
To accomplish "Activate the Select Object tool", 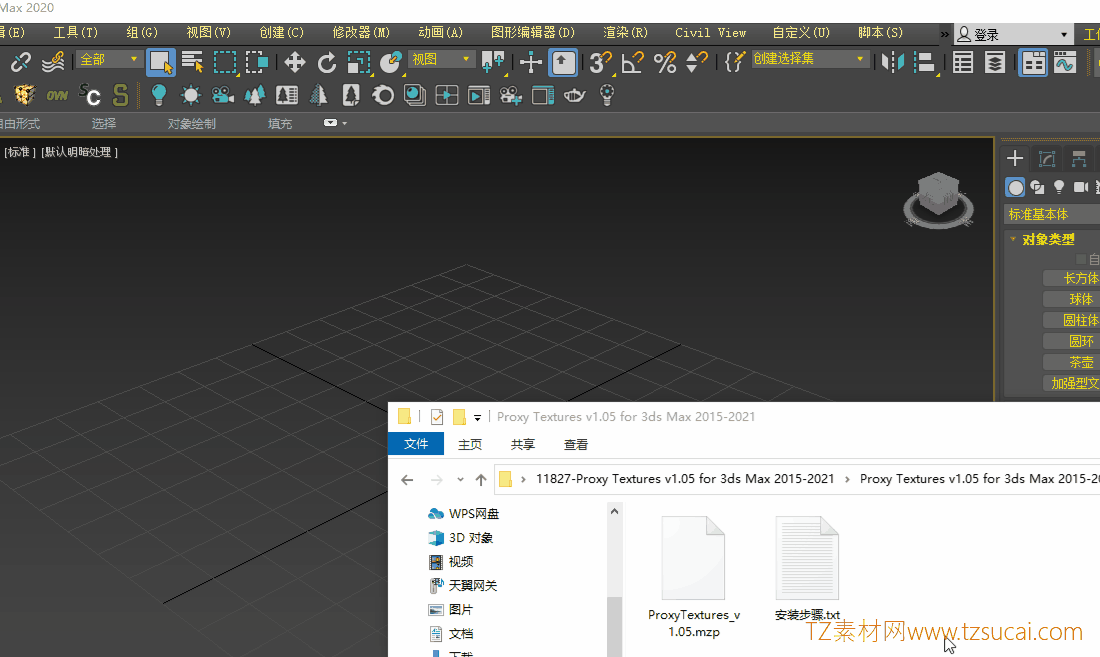I will click(161, 62).
